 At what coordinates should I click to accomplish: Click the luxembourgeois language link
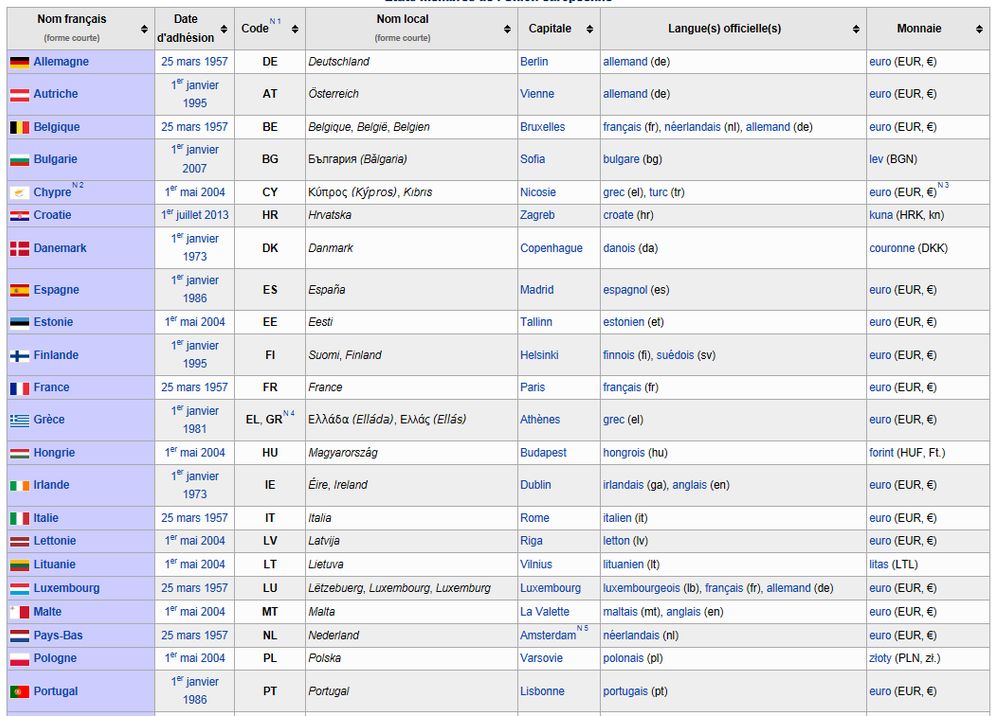point(642,588)
